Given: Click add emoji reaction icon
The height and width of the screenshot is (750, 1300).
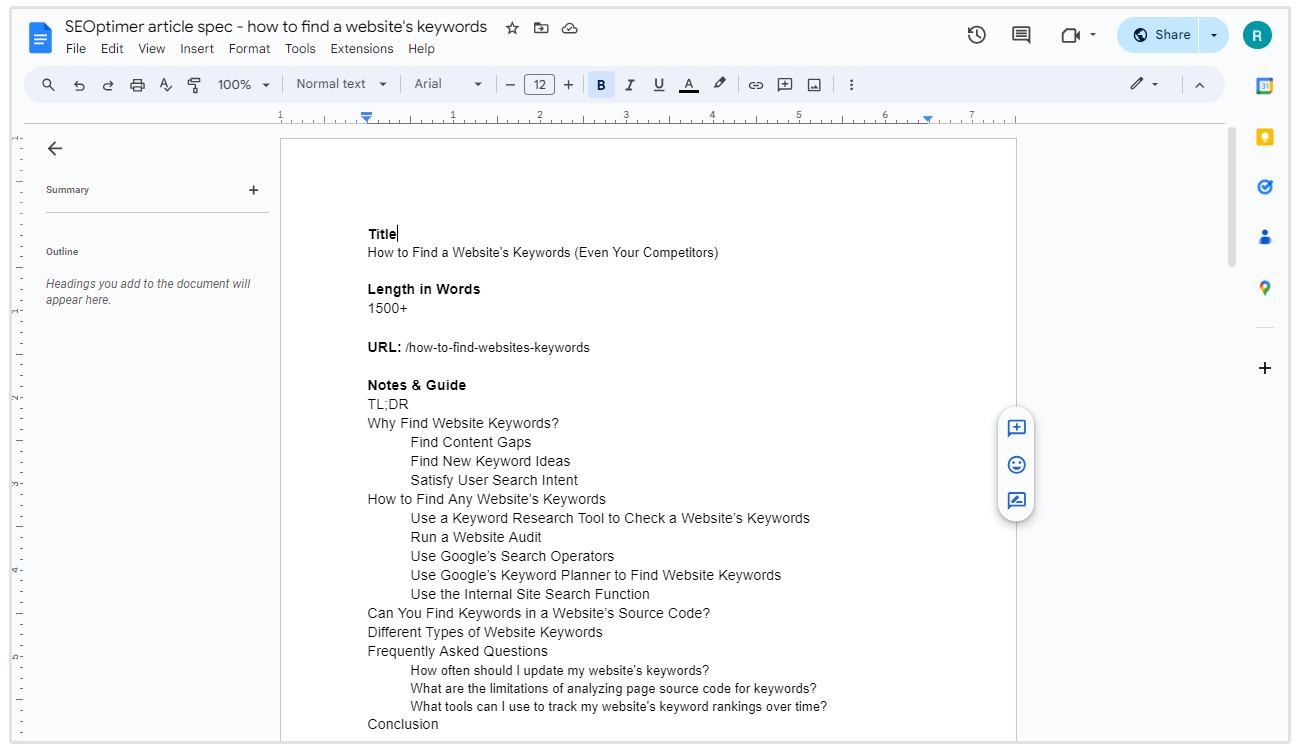Looking at the screenshot, I should click(1016, 465).
